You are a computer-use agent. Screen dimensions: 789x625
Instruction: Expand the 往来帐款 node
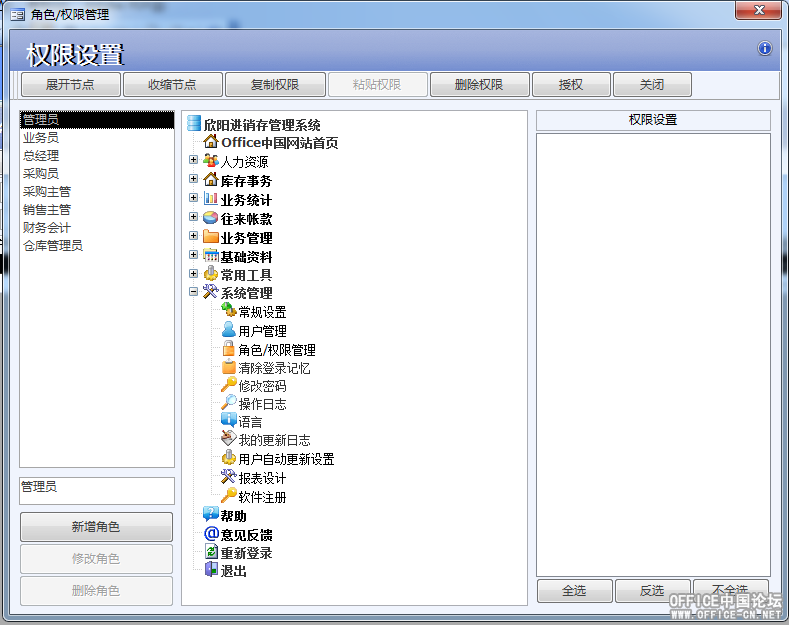click(193, 217)
